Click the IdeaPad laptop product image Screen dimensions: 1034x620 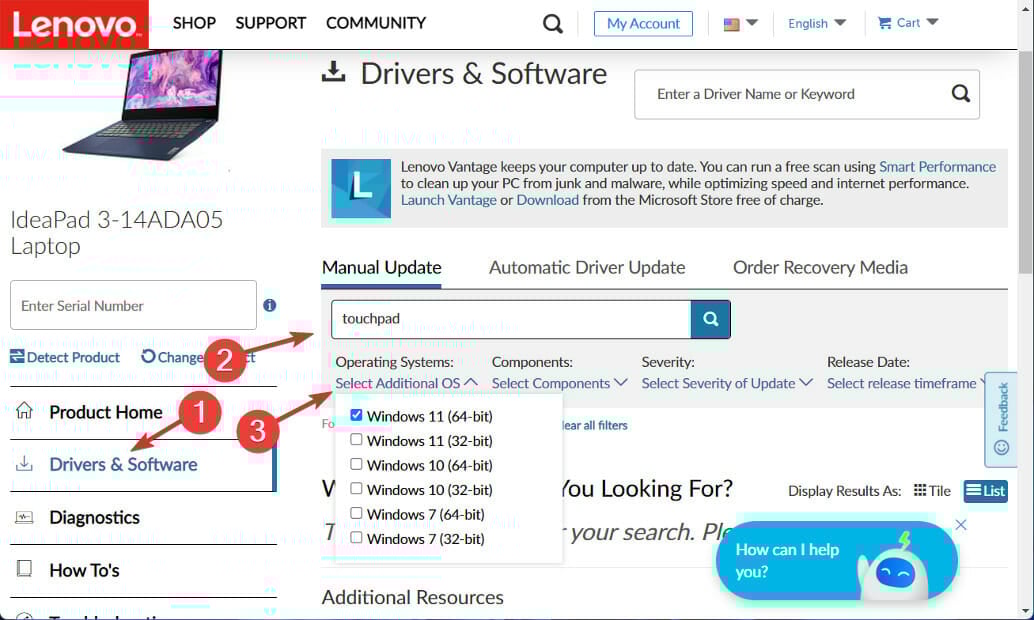coord(144,104)
